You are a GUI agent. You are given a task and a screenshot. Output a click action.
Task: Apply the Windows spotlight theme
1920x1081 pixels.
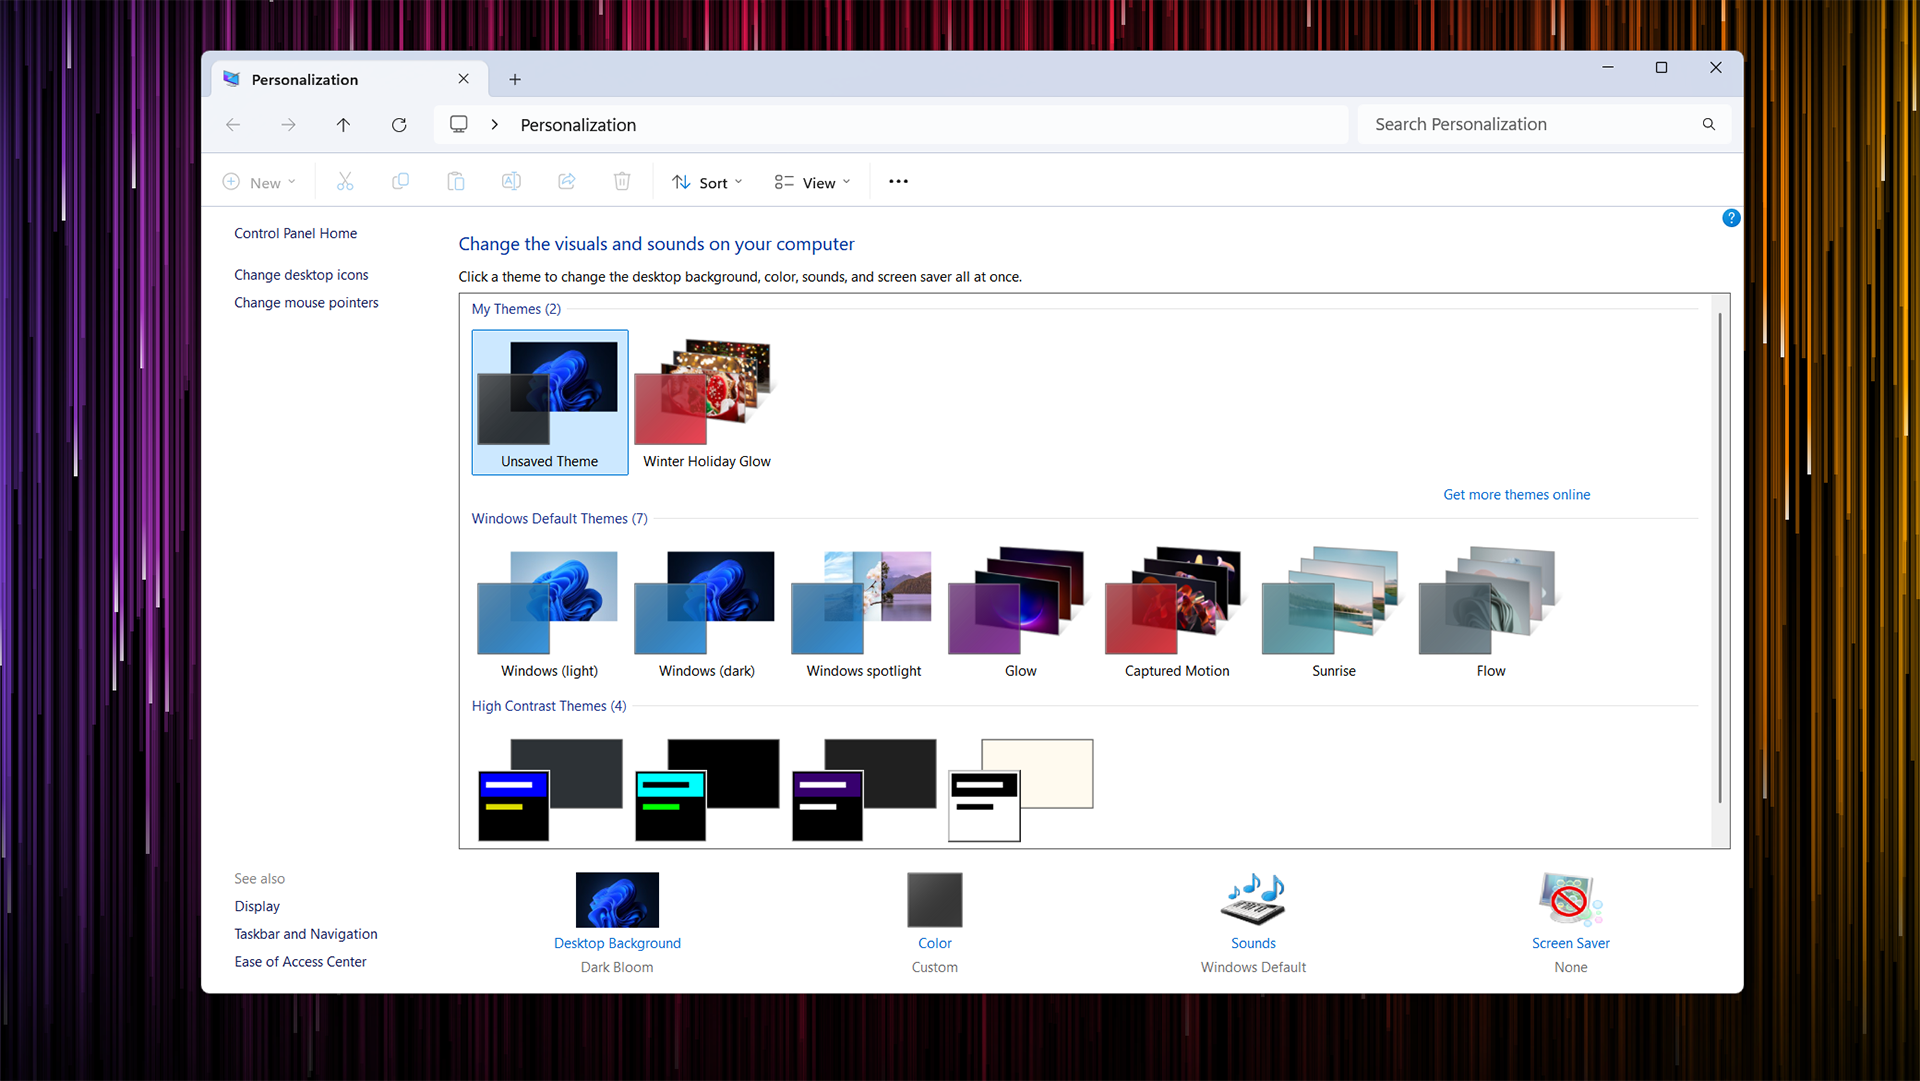coord(863,612)
